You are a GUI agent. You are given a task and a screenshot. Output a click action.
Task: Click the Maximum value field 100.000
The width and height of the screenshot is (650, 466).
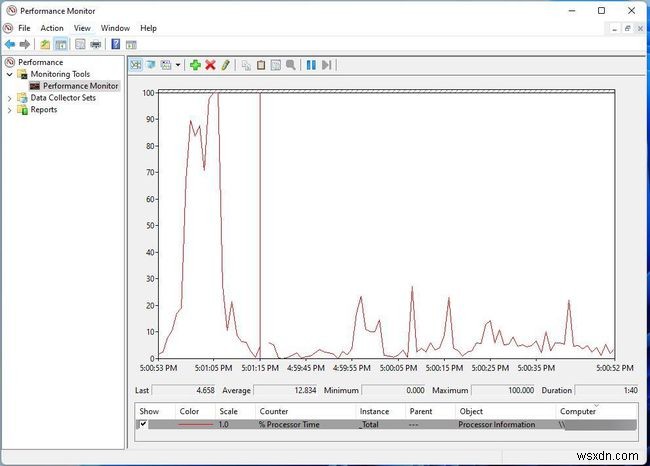[503, 390]
